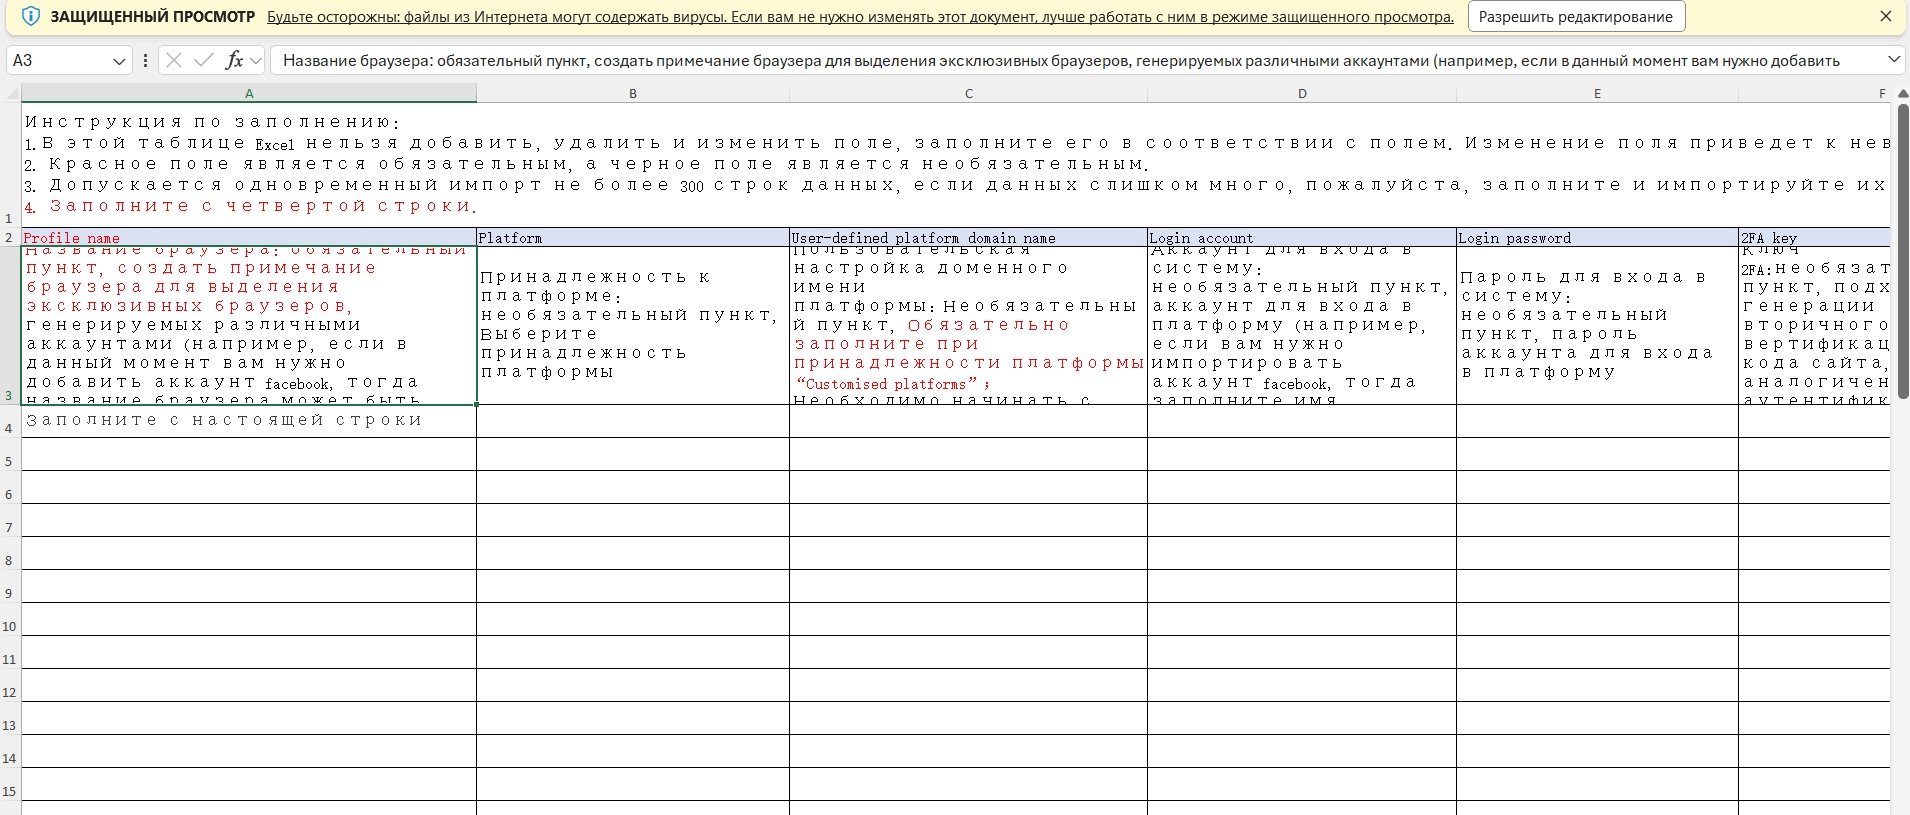Image resolution: width=1910 pixels, height=815 pixels.
Task: Open the Insert Function fx button
Action: pyautogui.click(x=234, y=60)
